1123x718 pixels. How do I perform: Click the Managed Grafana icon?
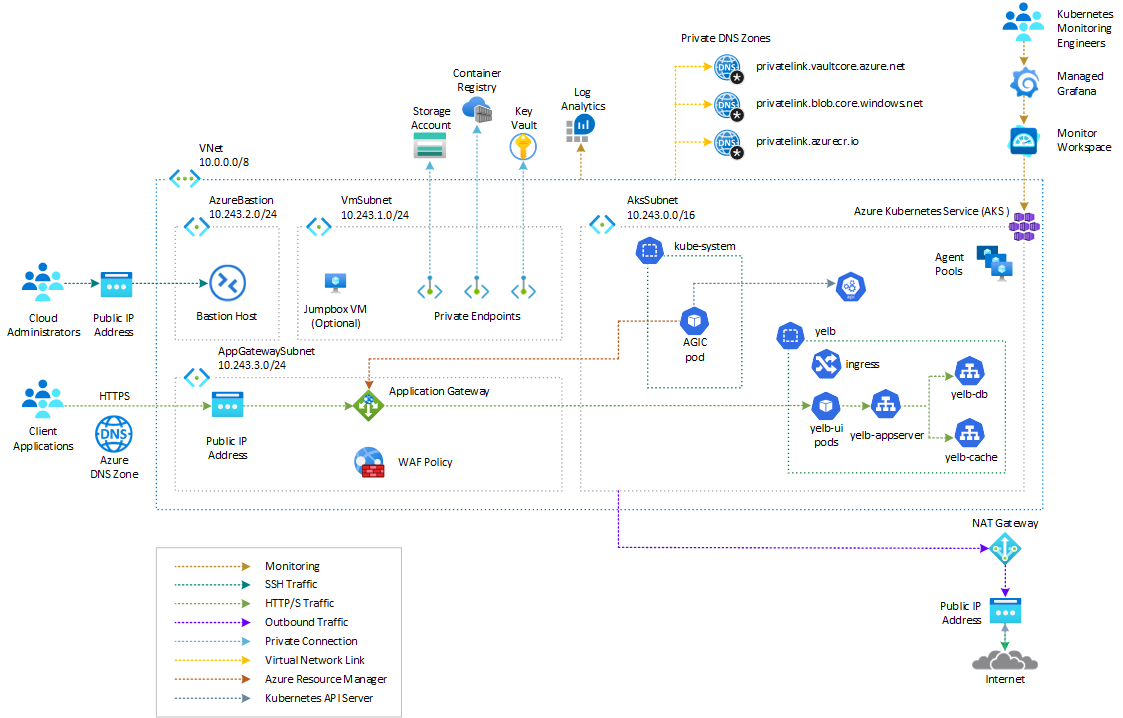pos(1024,83)
